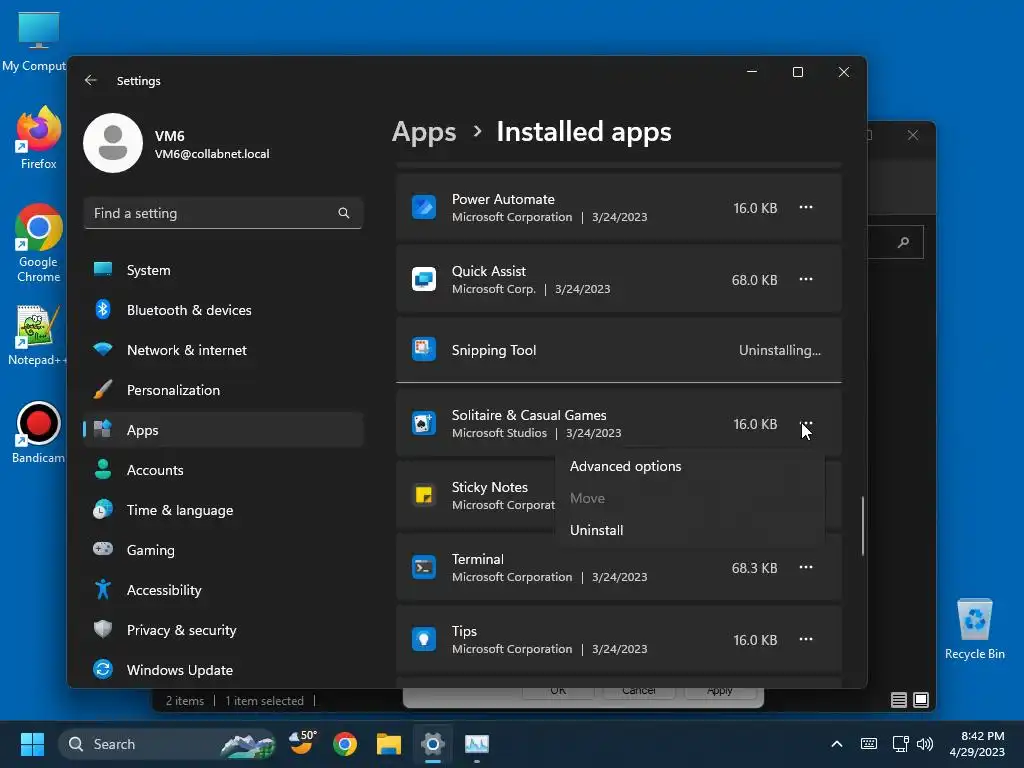Open the weather widget showing 50°
This screenshot has width=1024, height=768.
[x=302, y=743]
